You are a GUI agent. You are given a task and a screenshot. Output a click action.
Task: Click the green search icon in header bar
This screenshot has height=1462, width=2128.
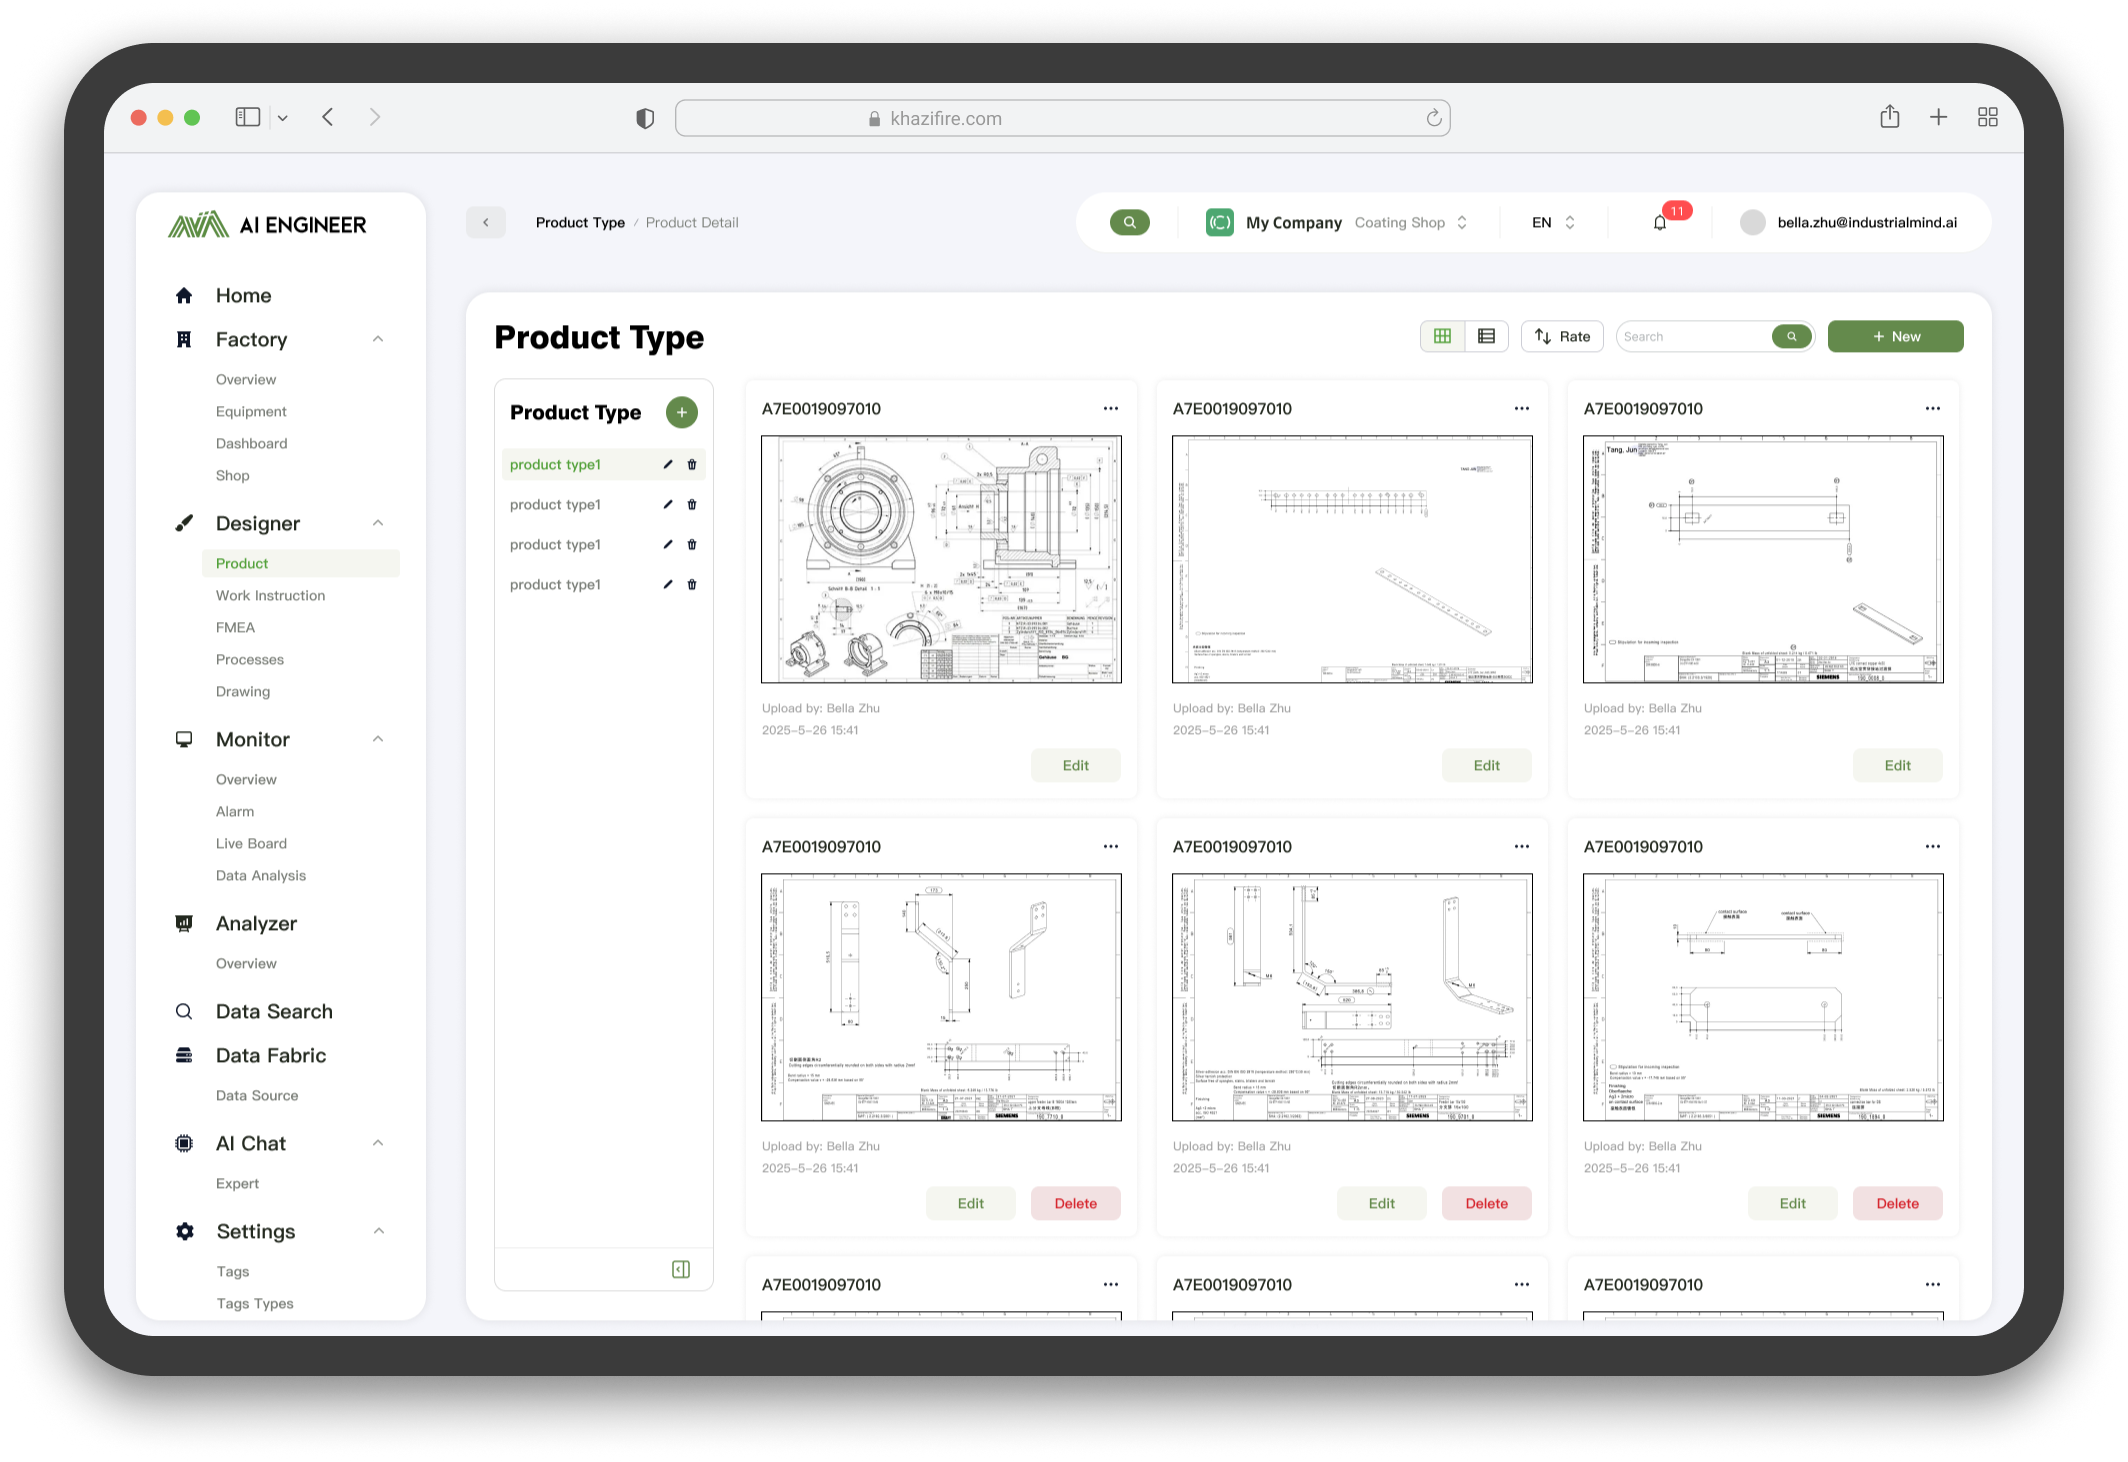click(1129, 223)
